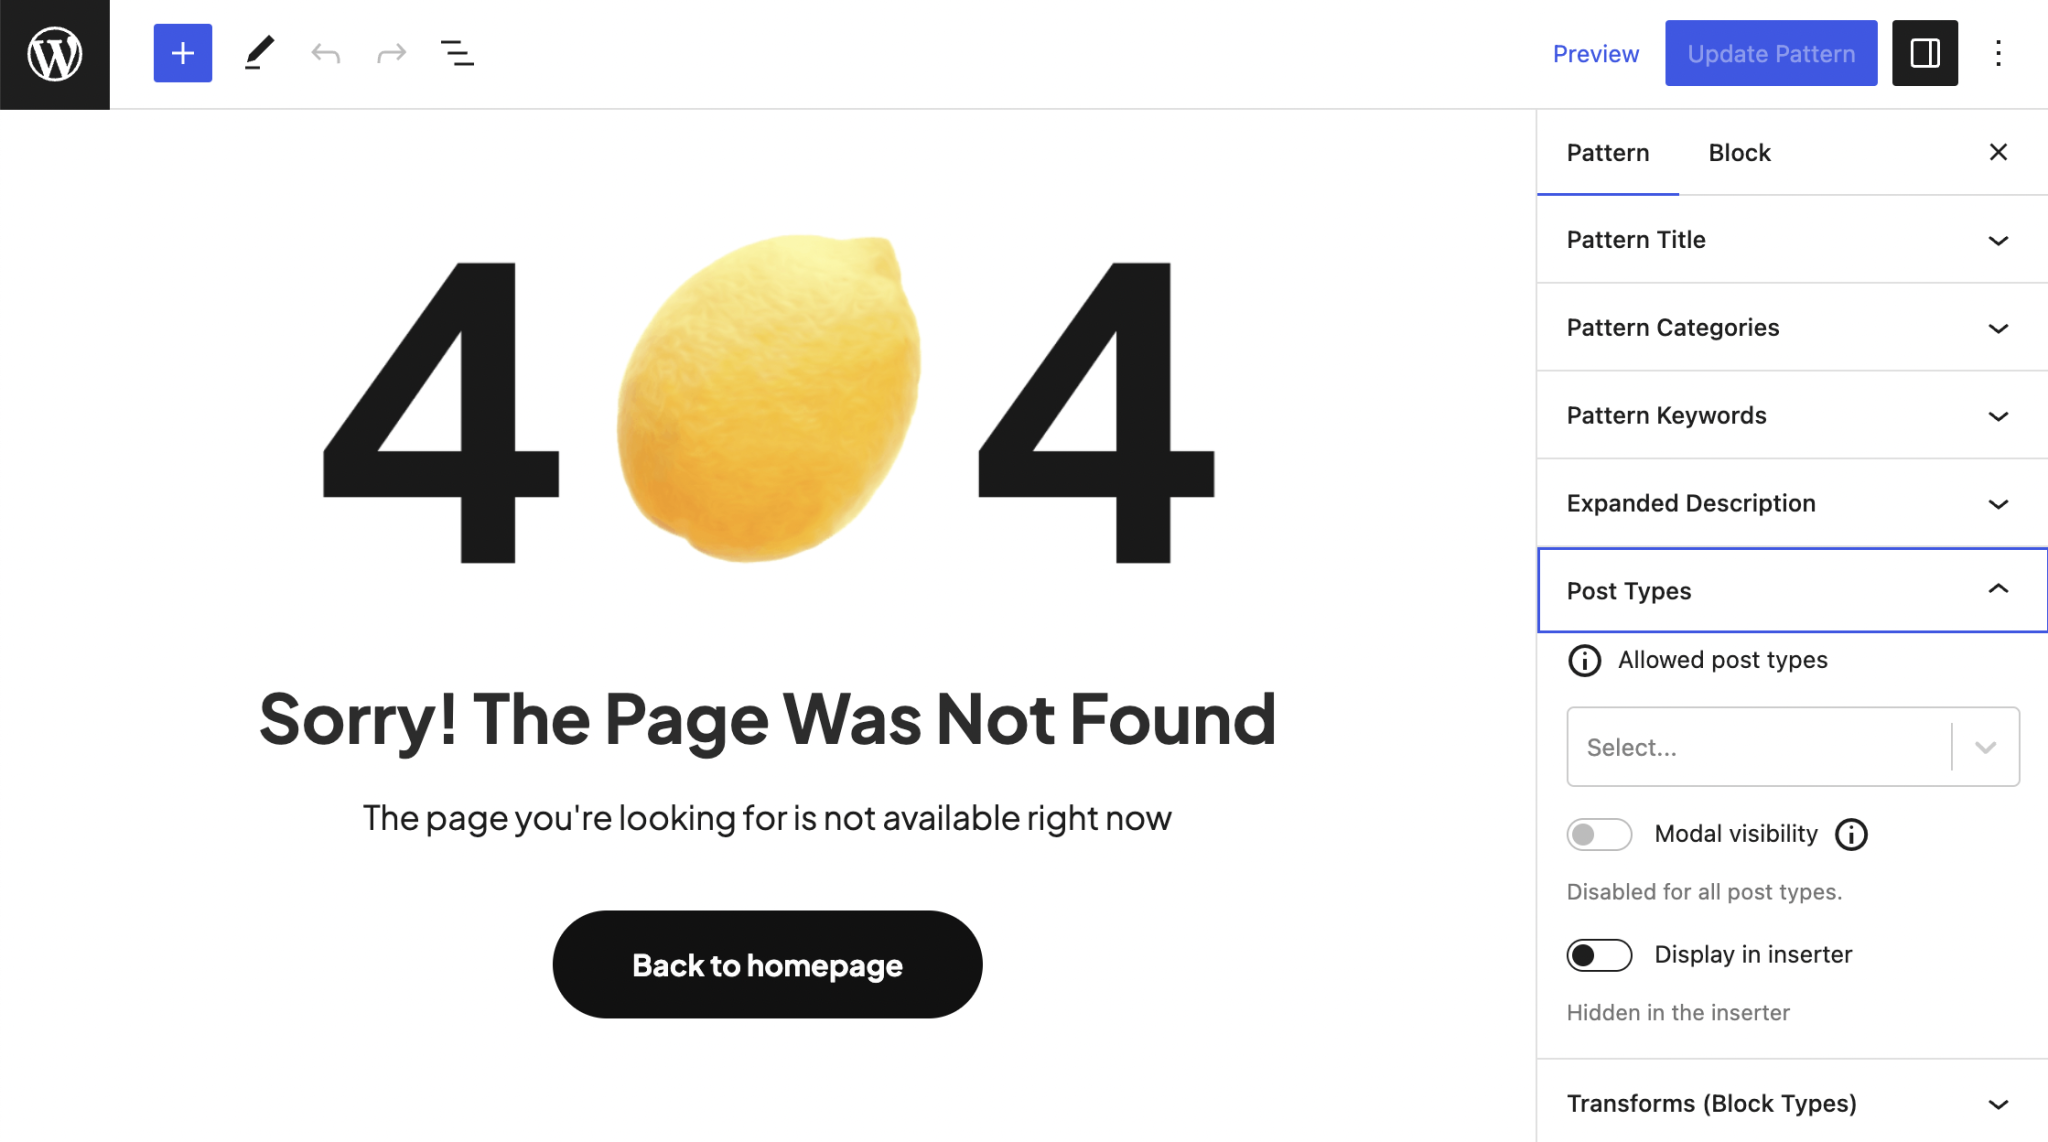This screenshot has height=1142, width=2048.
Task: Open the Document Overview list view
Action: click(x=457, y=53)
